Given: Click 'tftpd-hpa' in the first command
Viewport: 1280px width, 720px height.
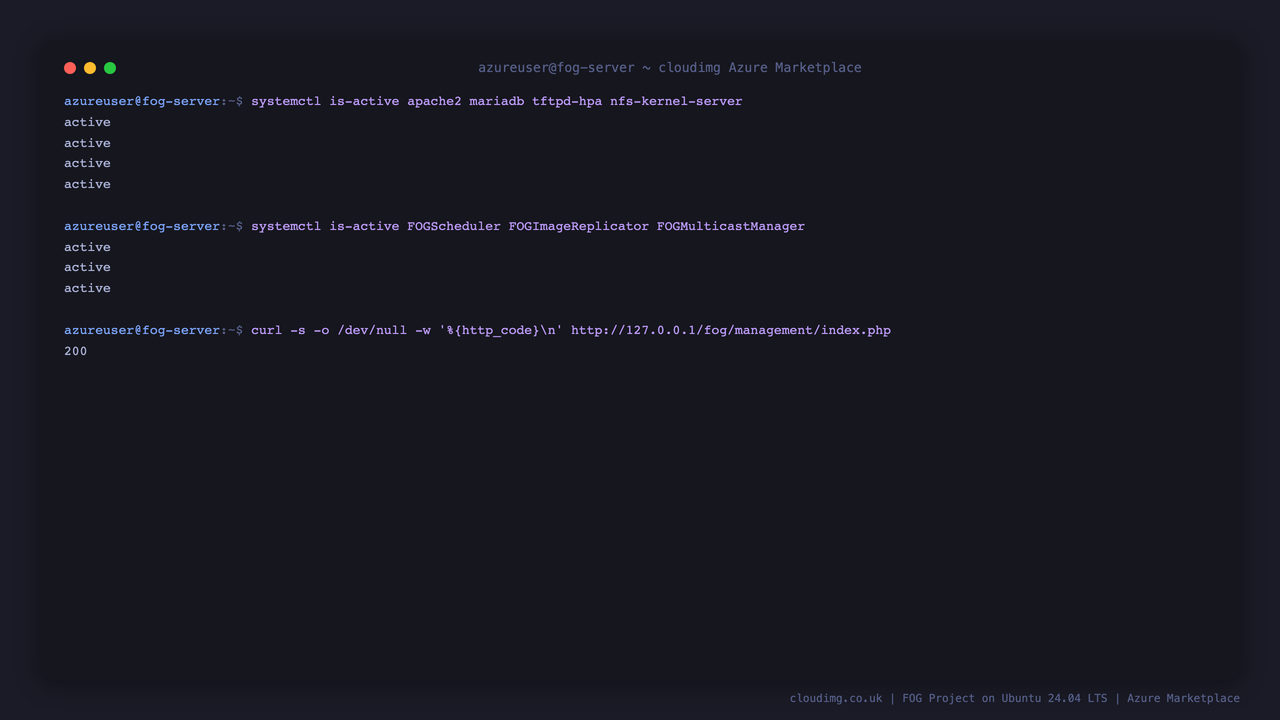Looking at the screenshot, I should click(x=567, y=101).
